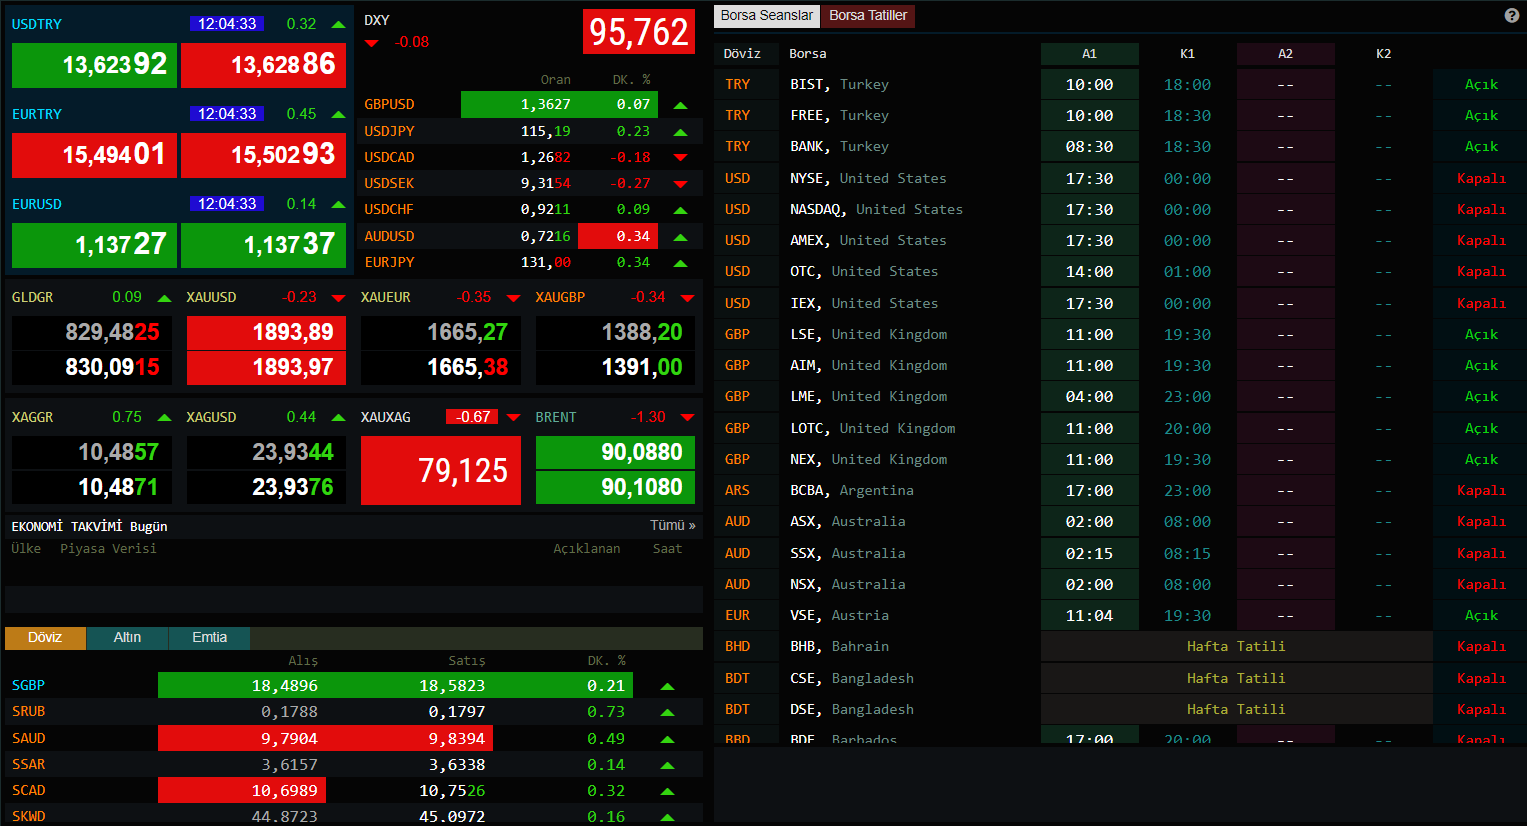Click the red down arrow next to BRENT

(x=687, y=417)
